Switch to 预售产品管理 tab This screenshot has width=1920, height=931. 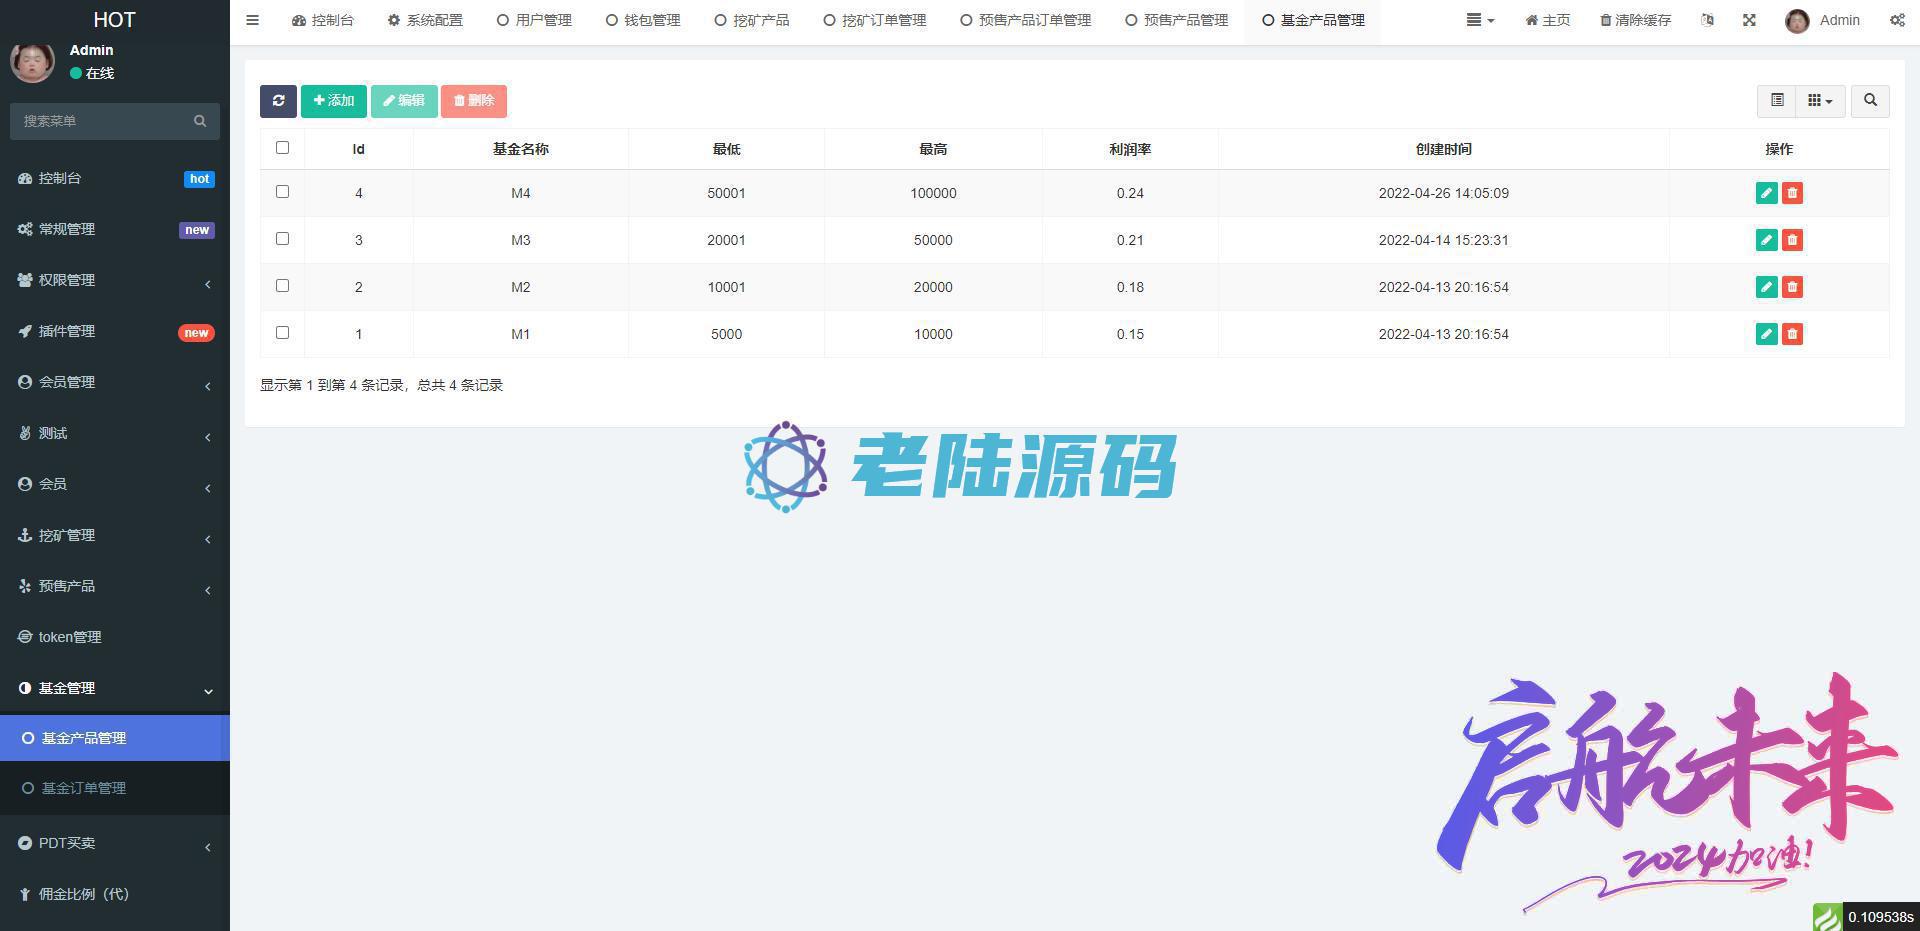(x=1177, y=20)
